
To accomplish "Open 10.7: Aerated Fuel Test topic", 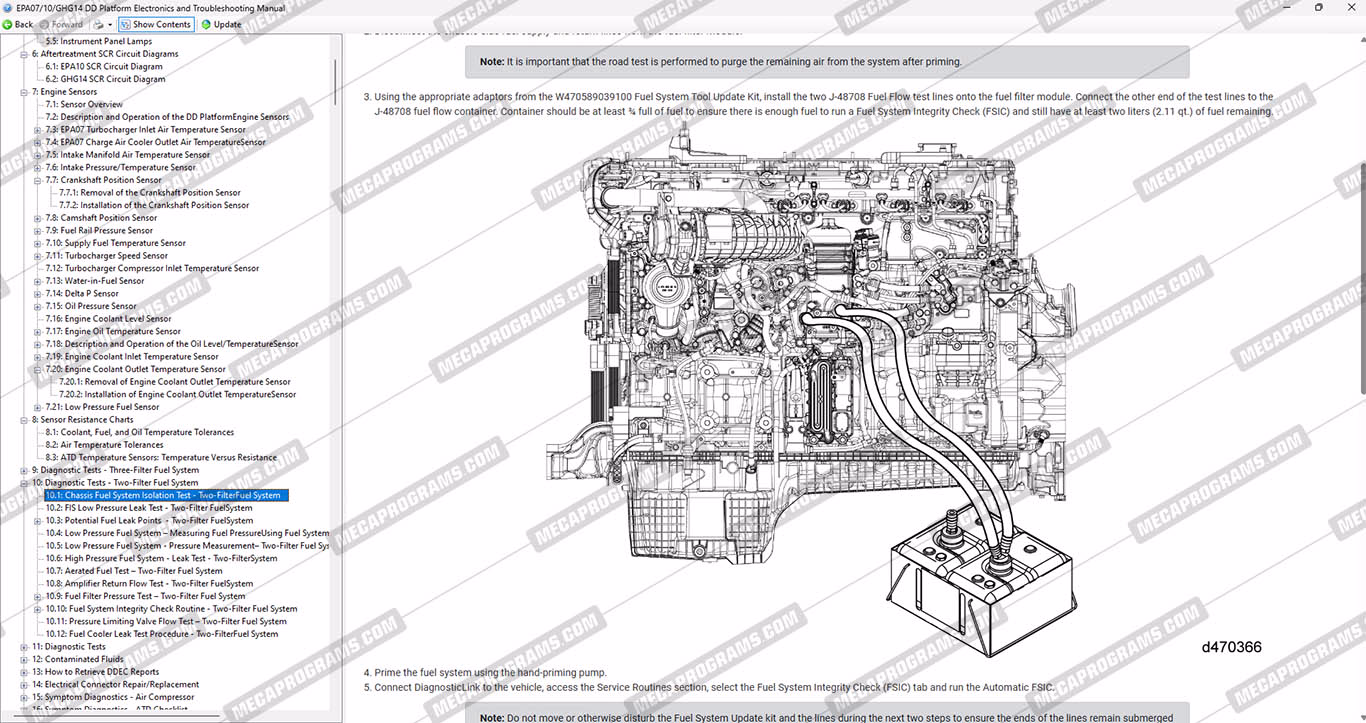I will click(133, 571).
